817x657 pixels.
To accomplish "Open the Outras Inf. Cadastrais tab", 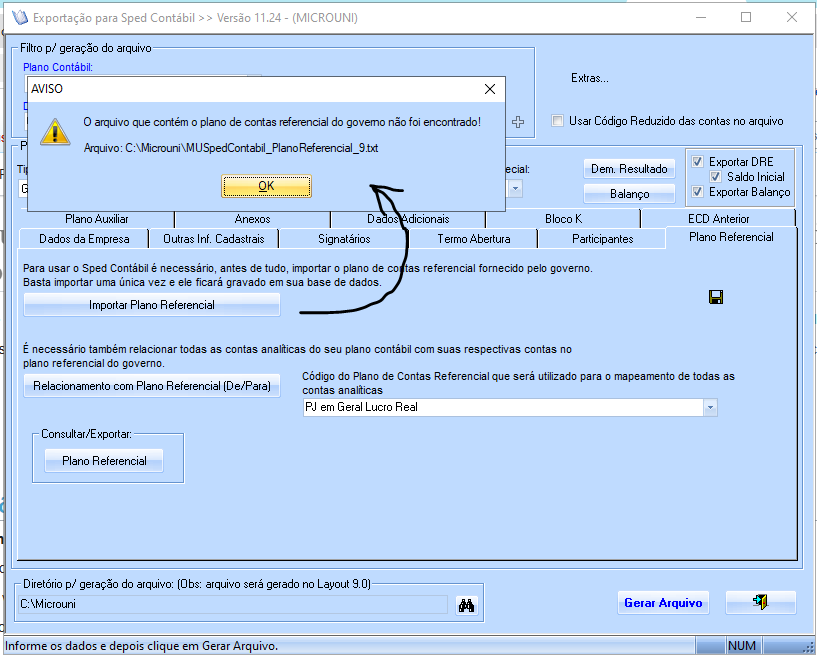I will tap(214, 239).
